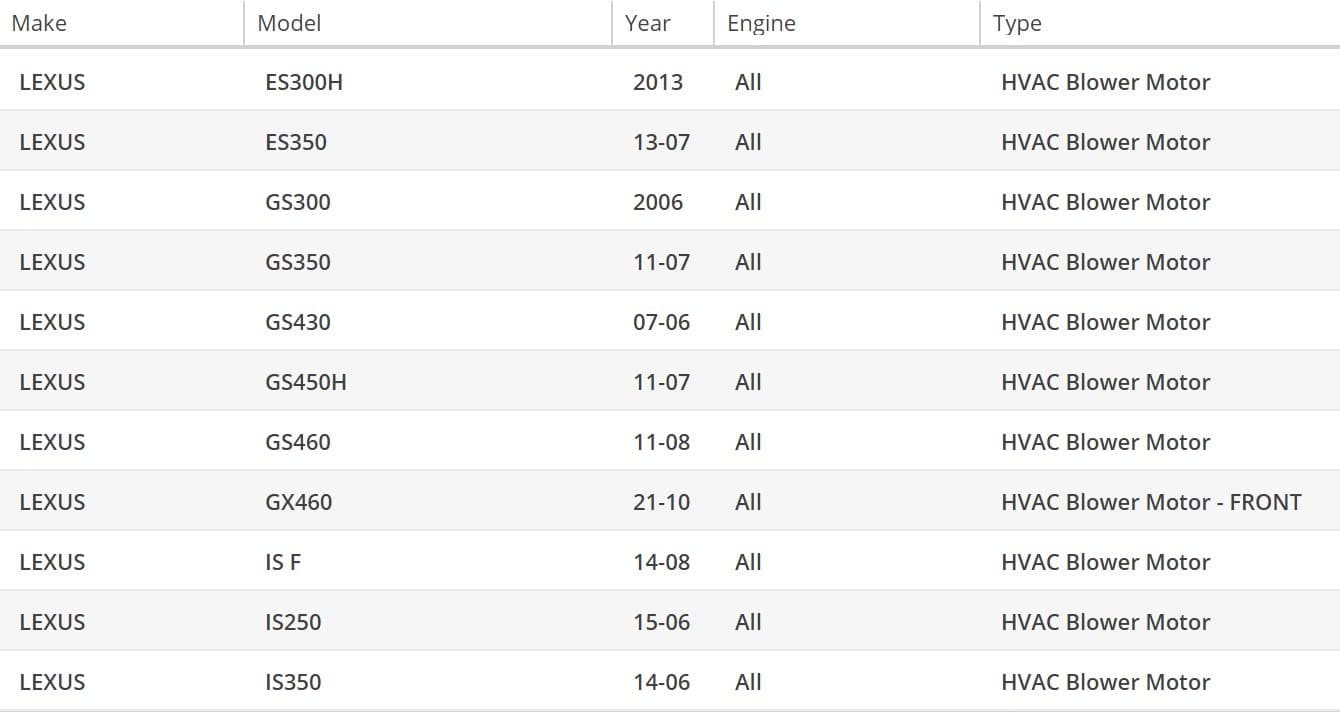Select the IS F model row

(283, 562)
